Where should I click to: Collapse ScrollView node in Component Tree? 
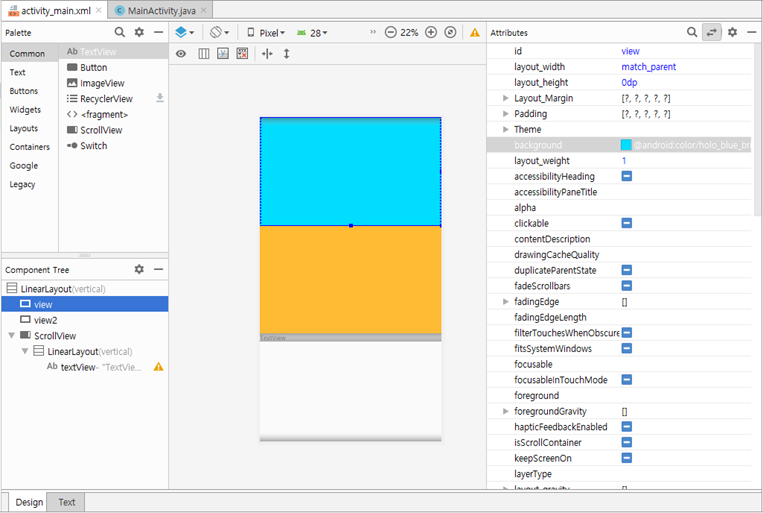(12, 335)
